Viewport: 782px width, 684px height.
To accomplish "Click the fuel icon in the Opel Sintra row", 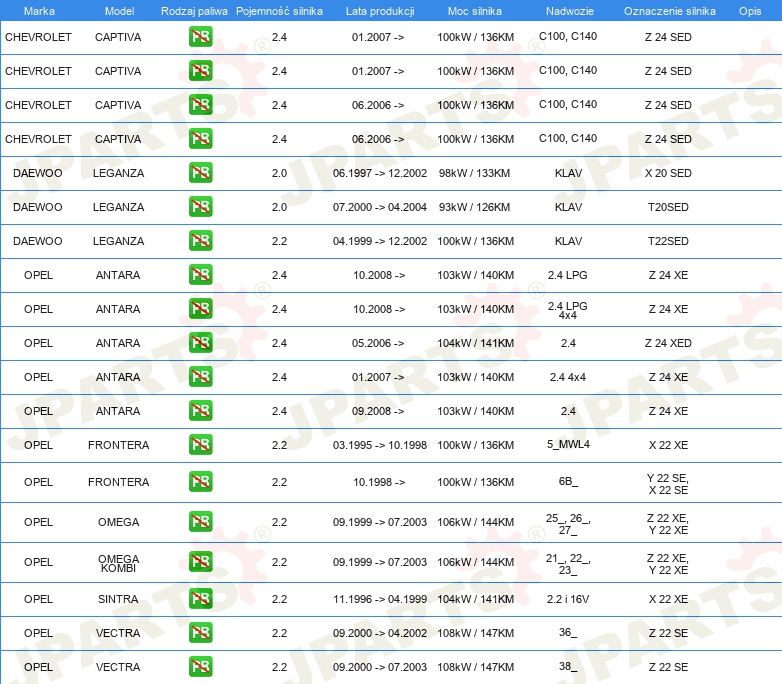I will point(200,599).
